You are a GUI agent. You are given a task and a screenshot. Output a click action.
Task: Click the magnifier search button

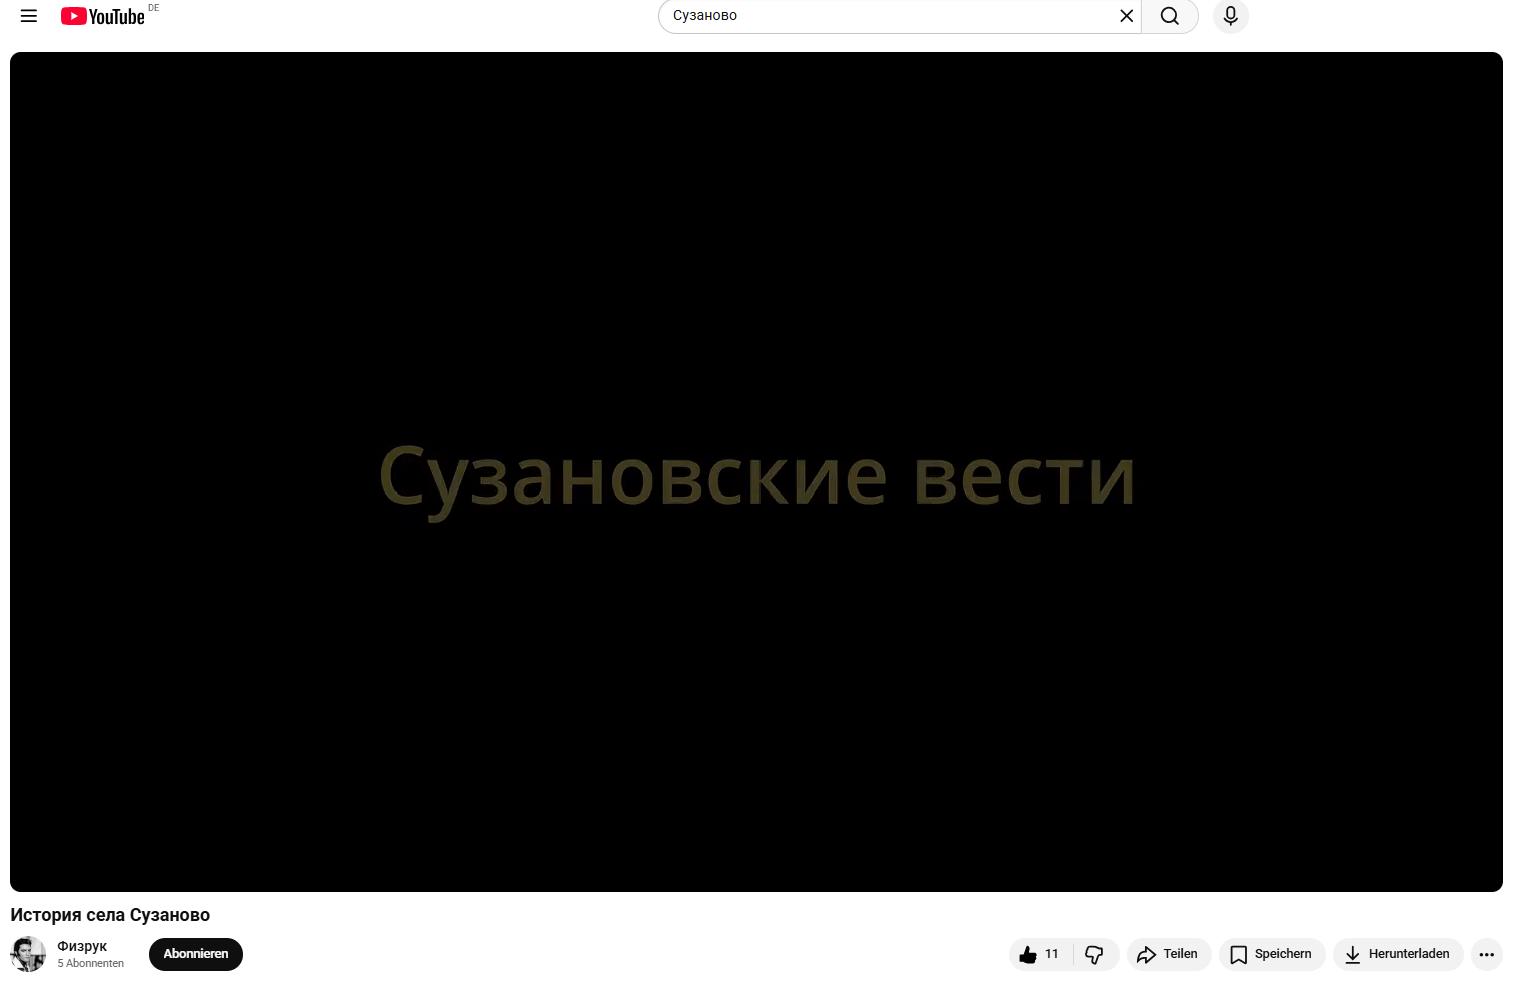(x=1169, y=16)
